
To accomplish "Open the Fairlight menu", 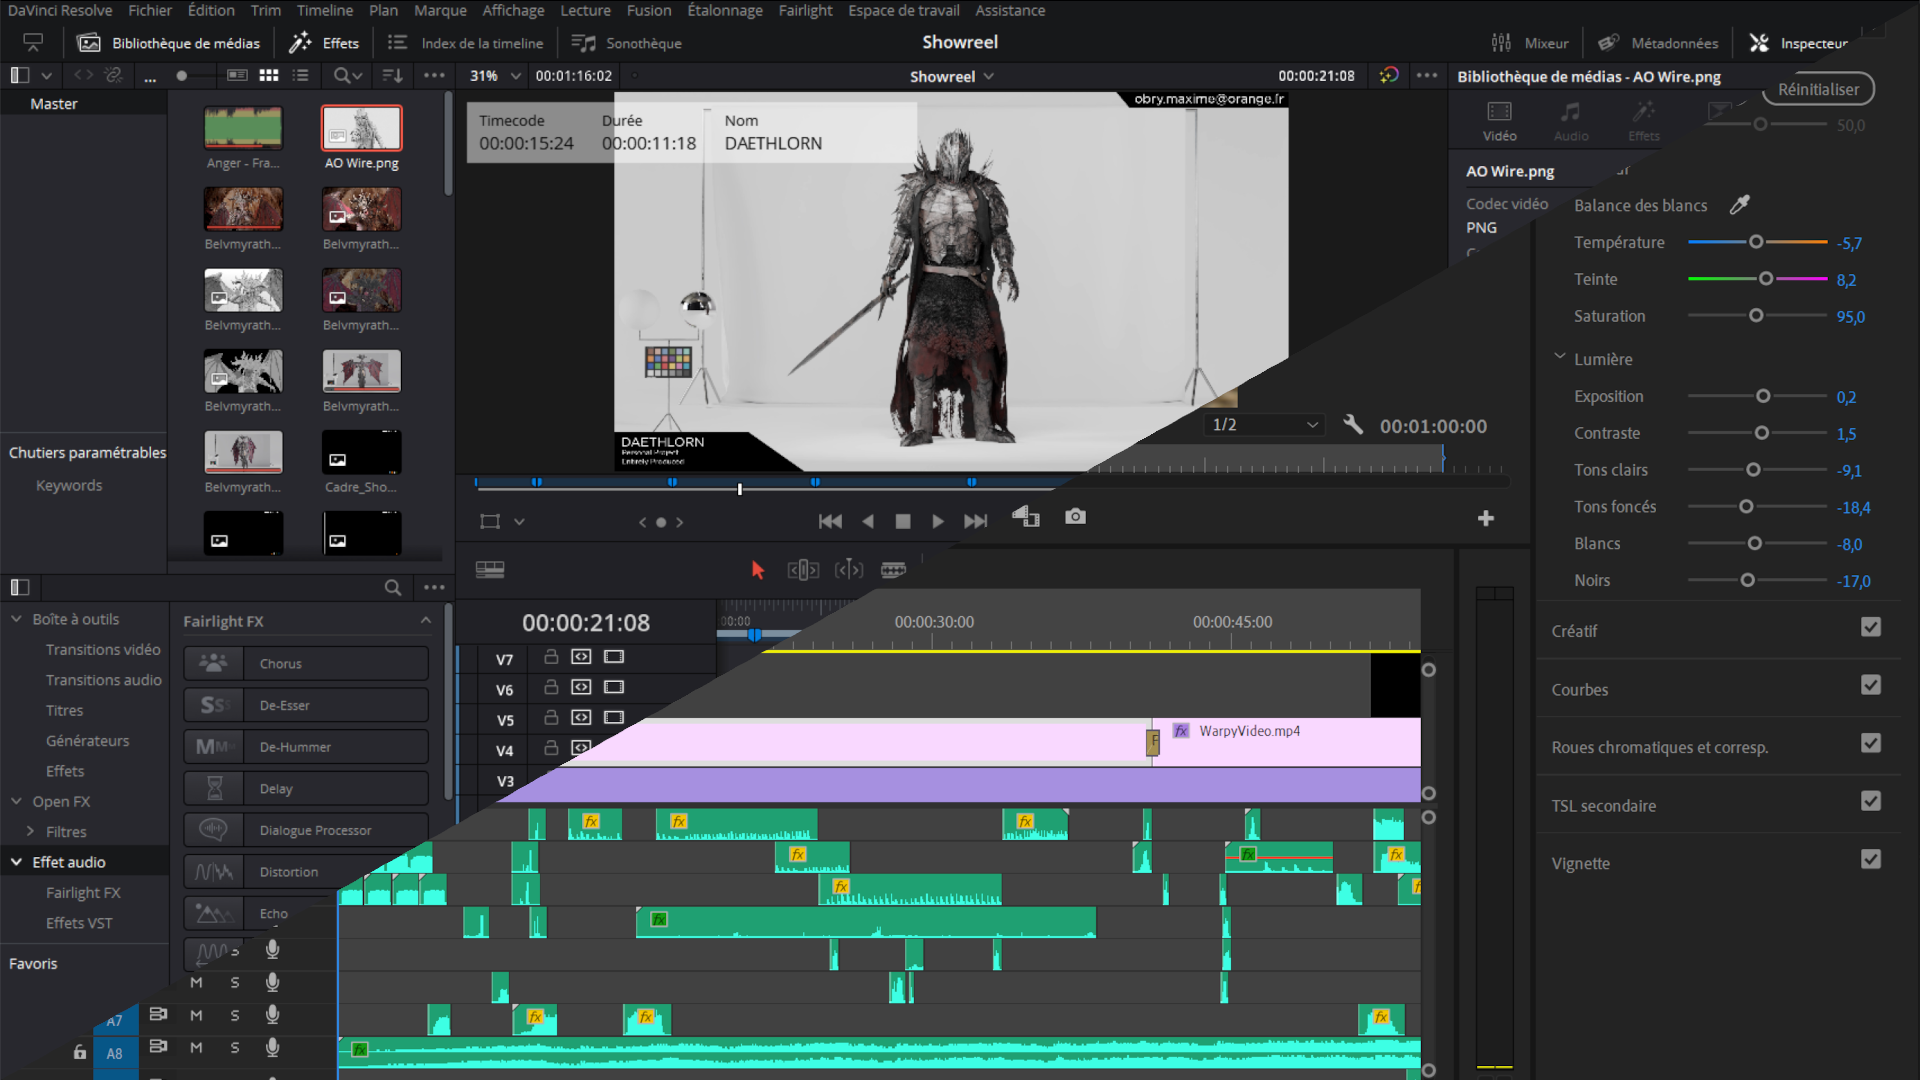I will tap(805, 10).
